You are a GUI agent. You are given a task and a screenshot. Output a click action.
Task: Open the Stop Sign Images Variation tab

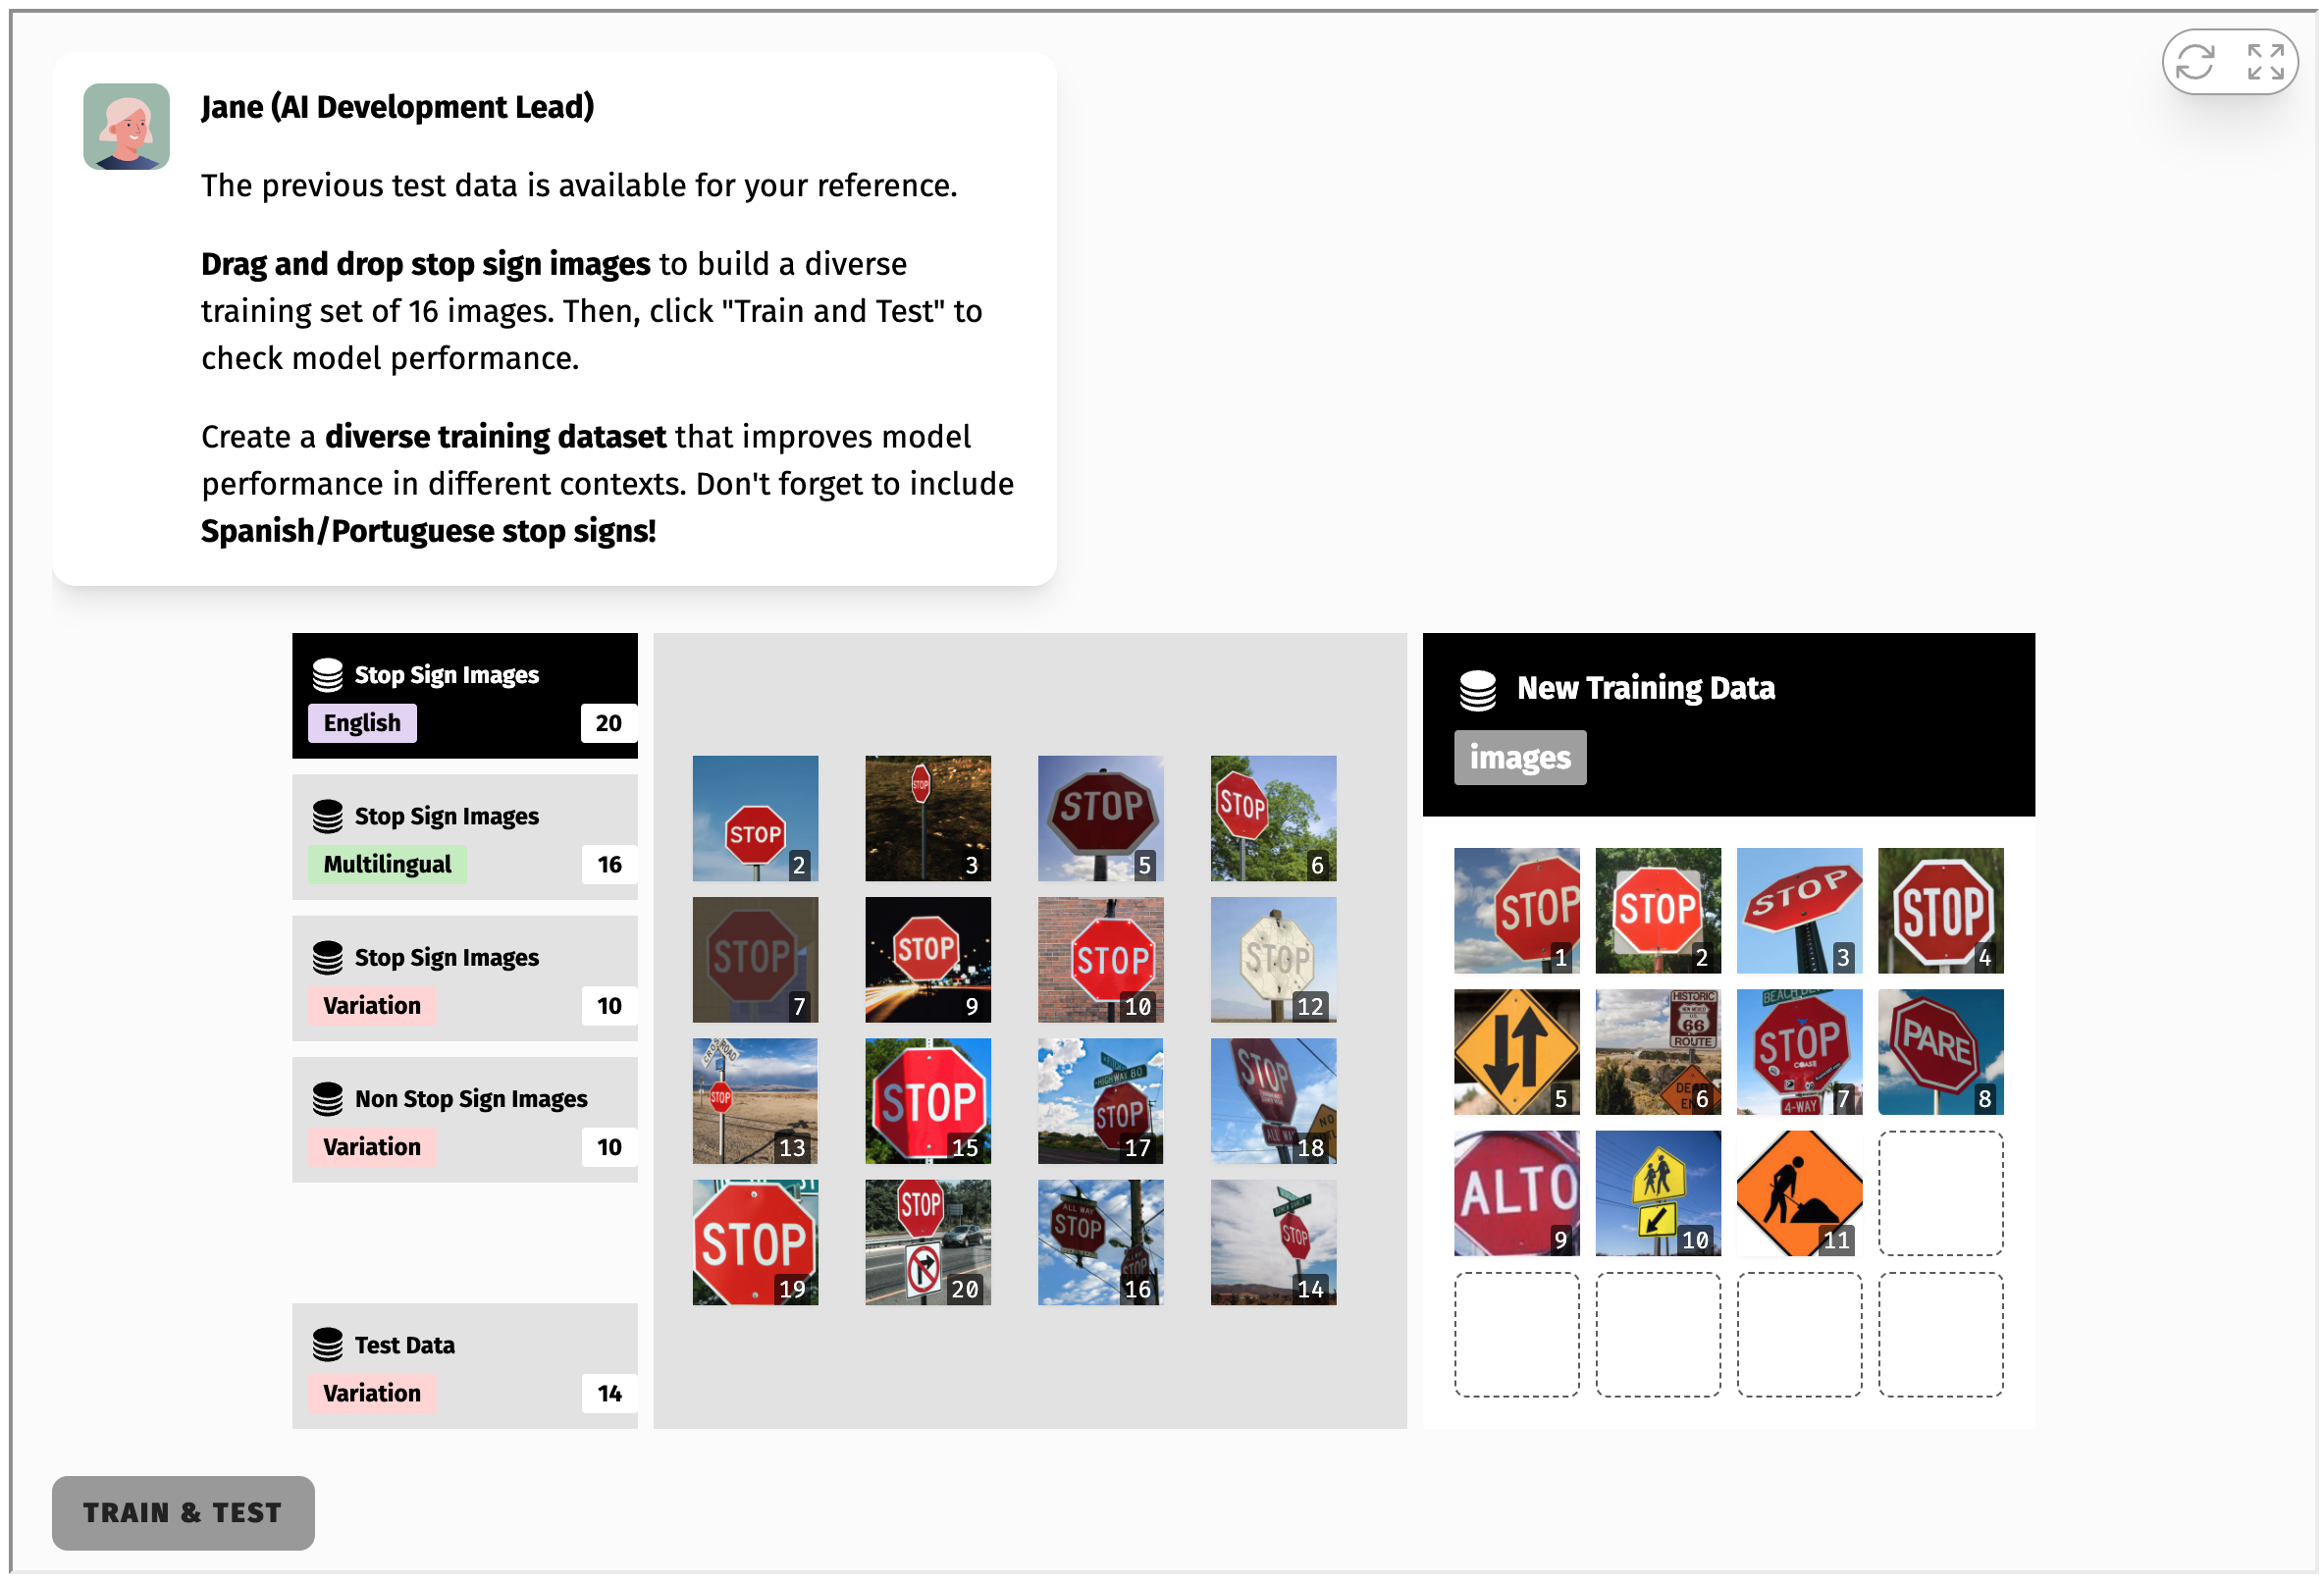pyautogui.click(x=465, y=979)
